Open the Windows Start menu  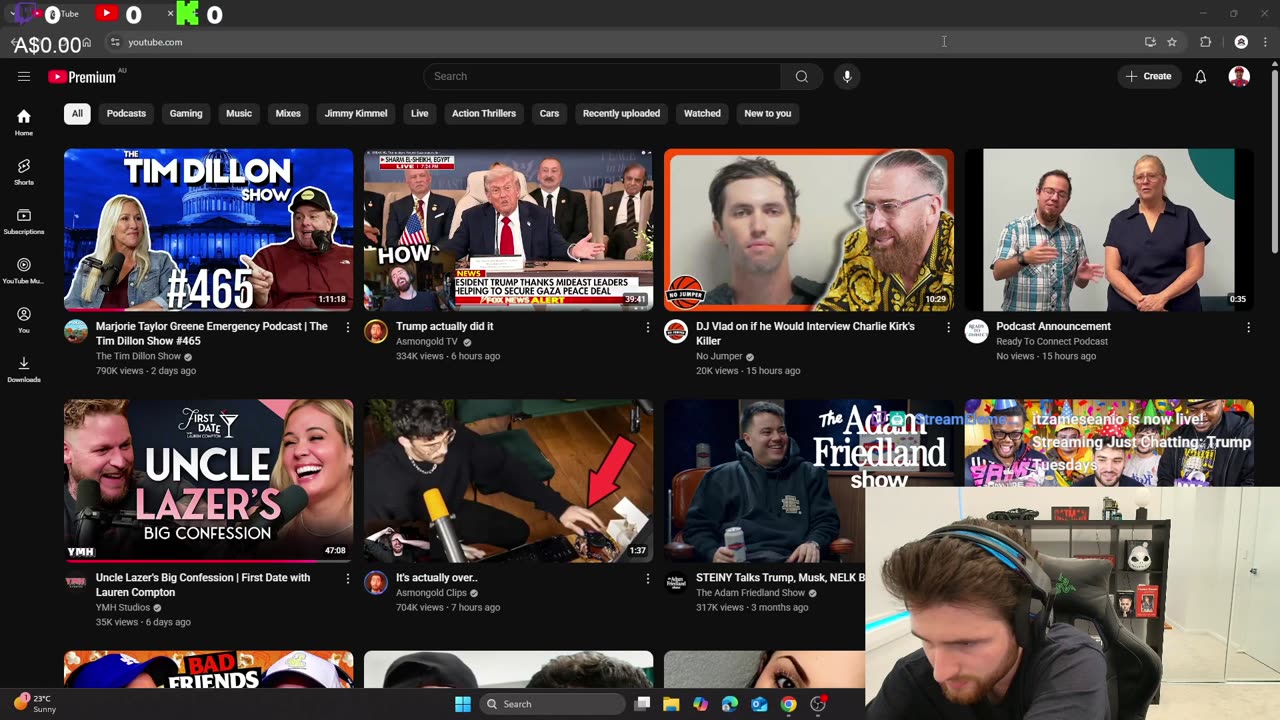(463, 704)
